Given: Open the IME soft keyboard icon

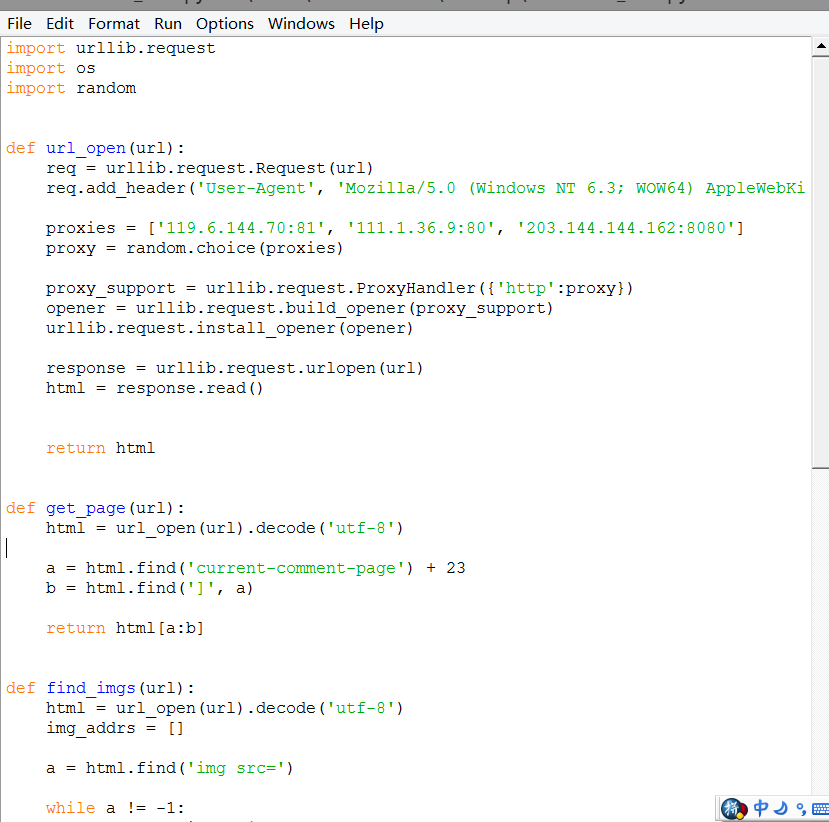Looking at the screenshot, I should pos(820,808).
